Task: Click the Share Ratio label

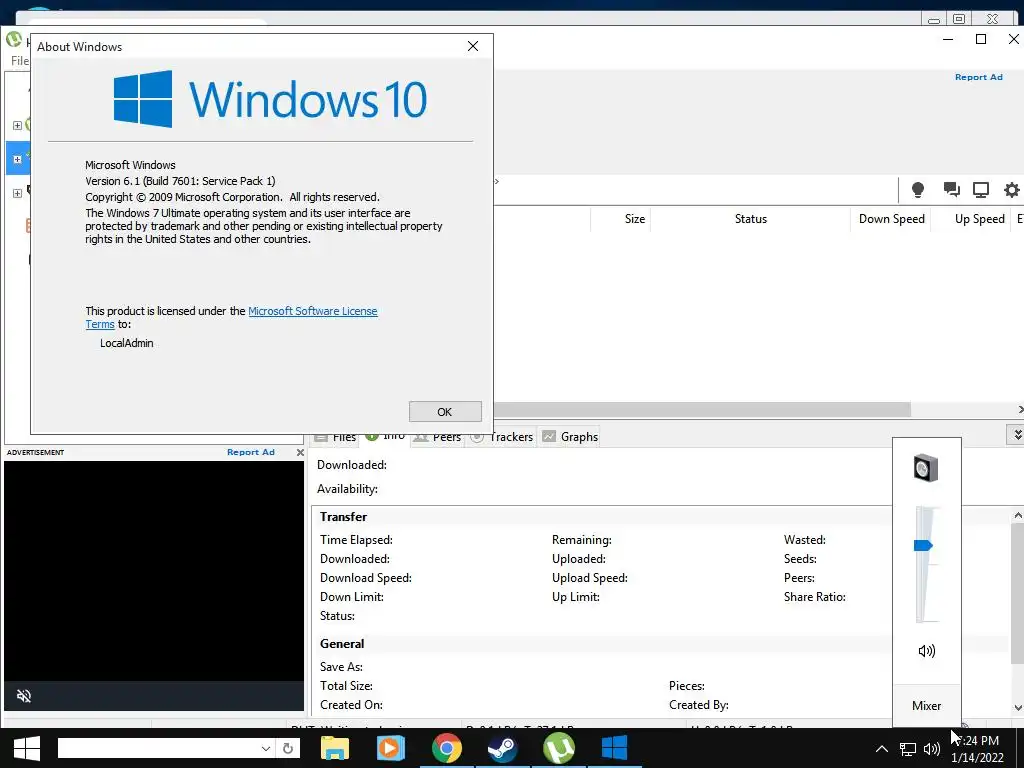Action: click(x=814, y=597)
